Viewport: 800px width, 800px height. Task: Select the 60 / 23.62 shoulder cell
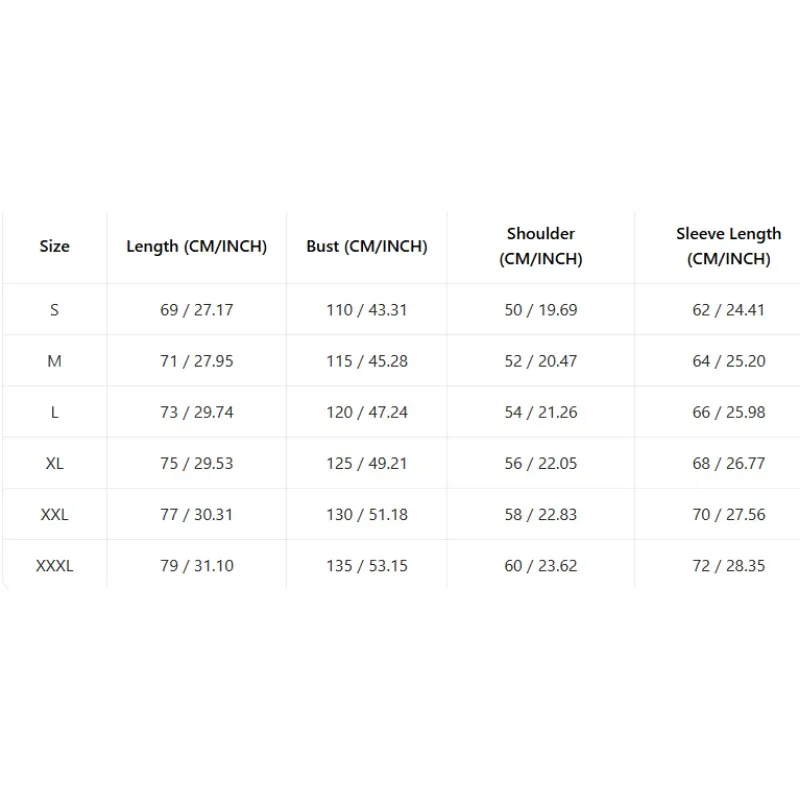(541, 566)
